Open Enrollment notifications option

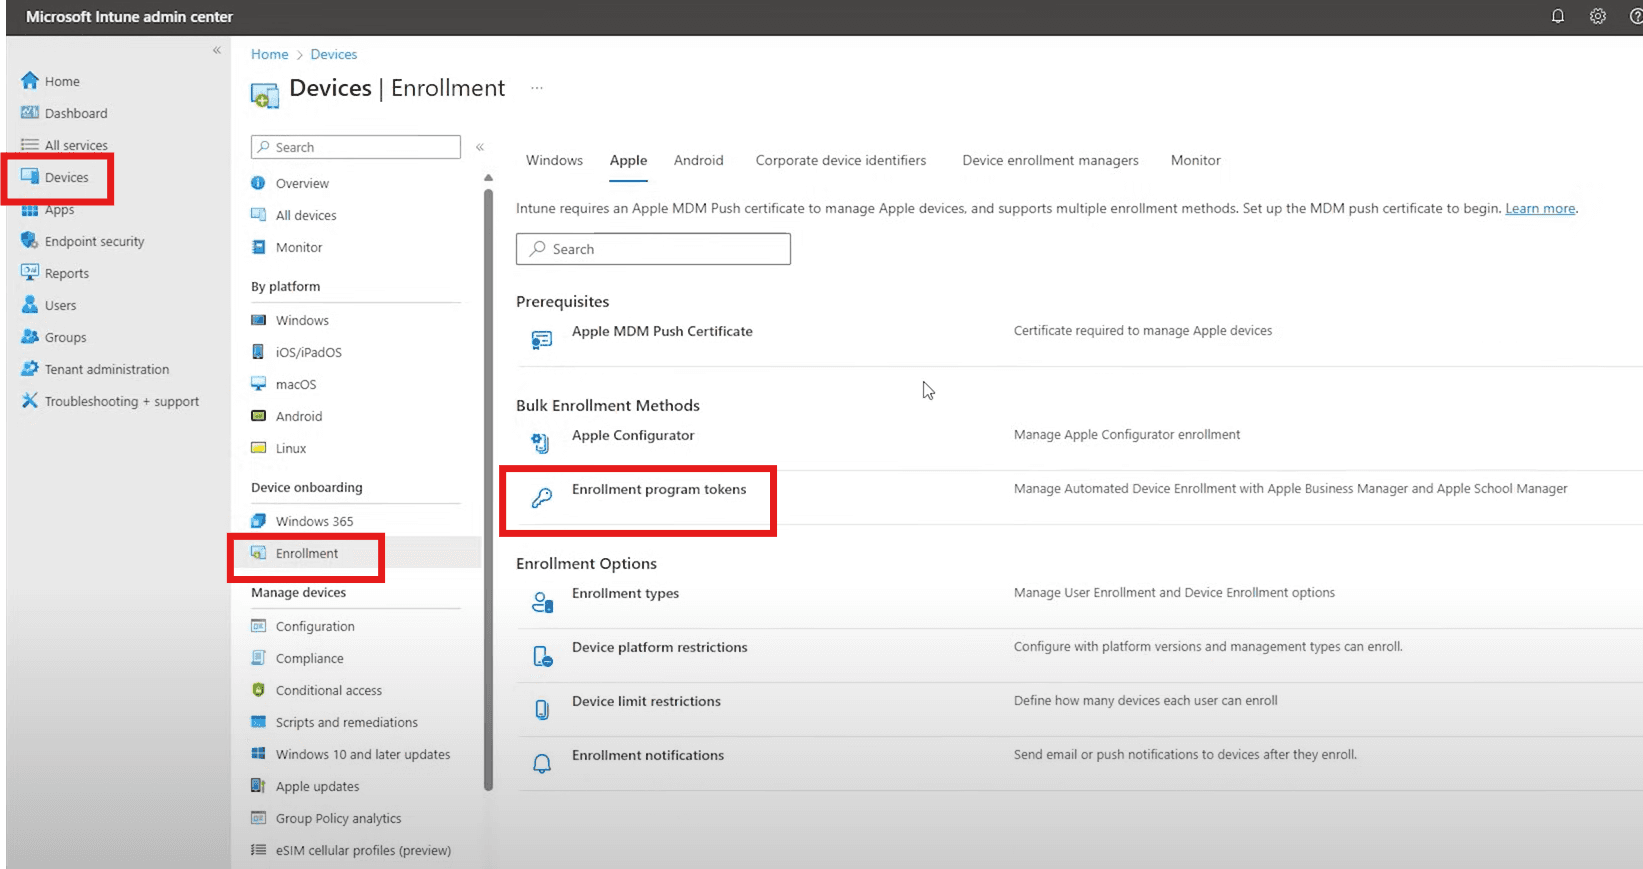pyautogui.click(x=647, y=755)
